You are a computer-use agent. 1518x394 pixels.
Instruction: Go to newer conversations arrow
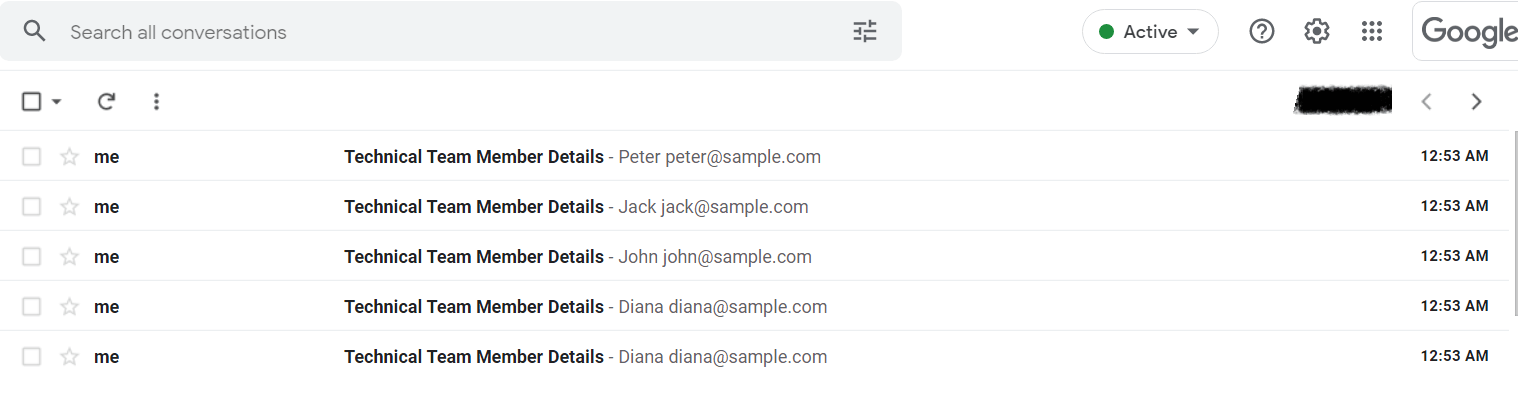point(1427,101)
